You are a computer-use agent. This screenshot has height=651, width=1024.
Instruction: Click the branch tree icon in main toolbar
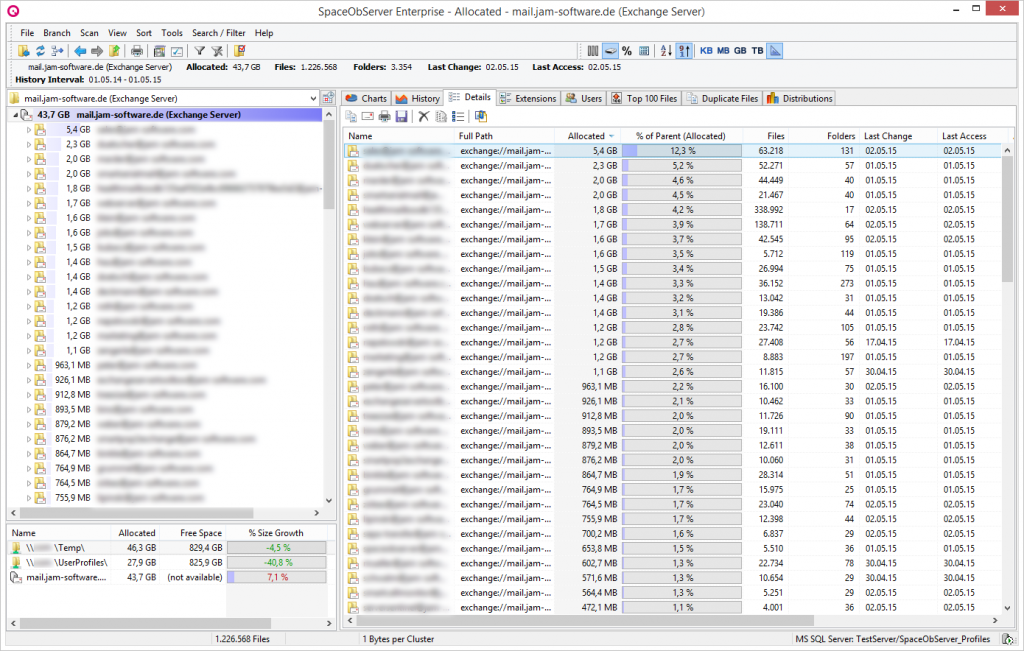(57, 51)
